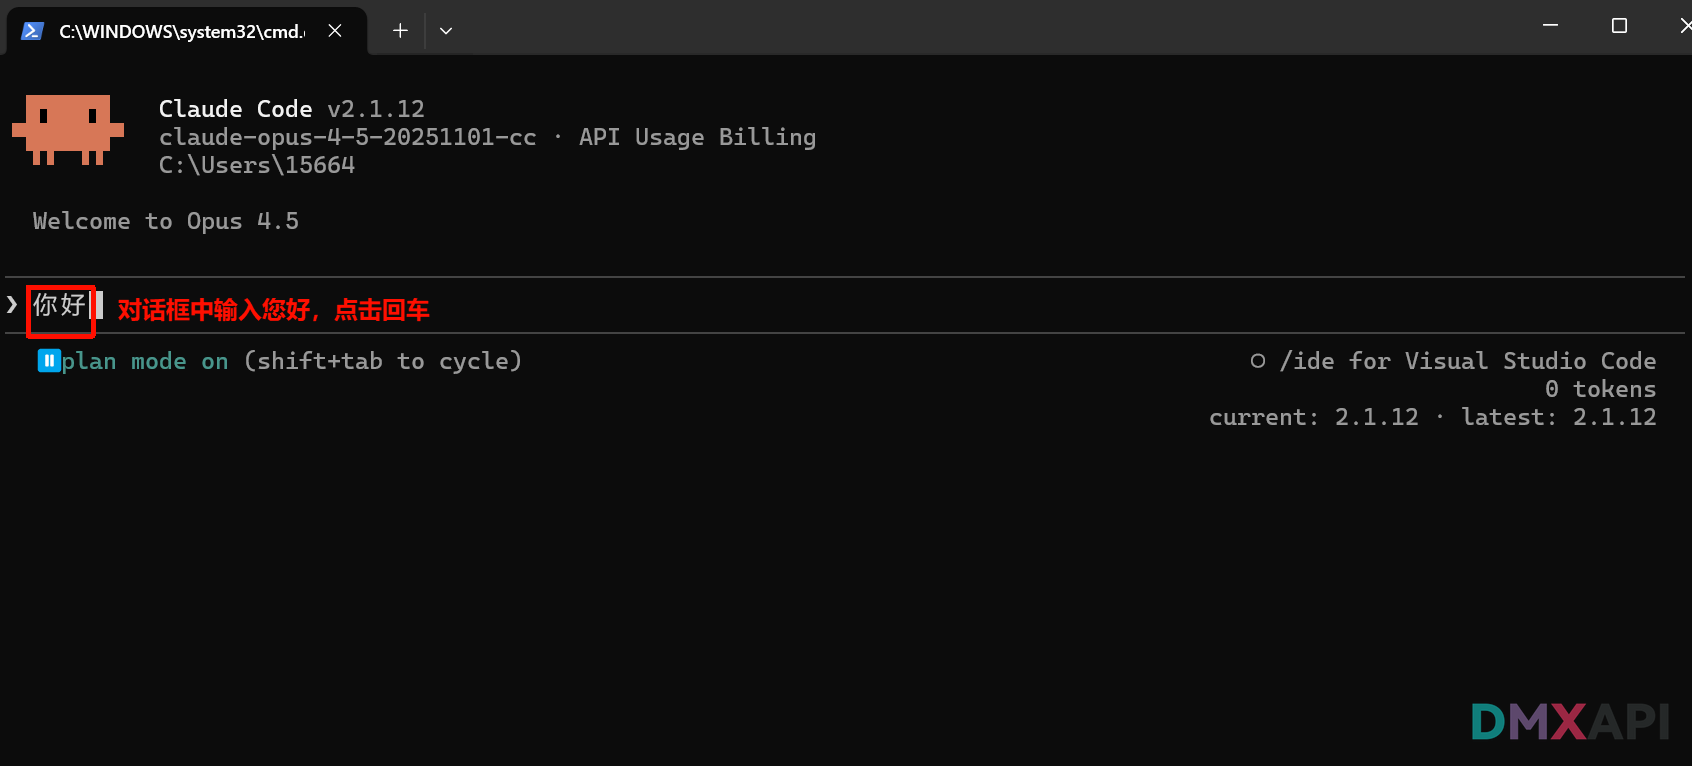Click the "/ide for Visual Studio Code" hint
1692x766 pixels.
(x=1467, y=361)
